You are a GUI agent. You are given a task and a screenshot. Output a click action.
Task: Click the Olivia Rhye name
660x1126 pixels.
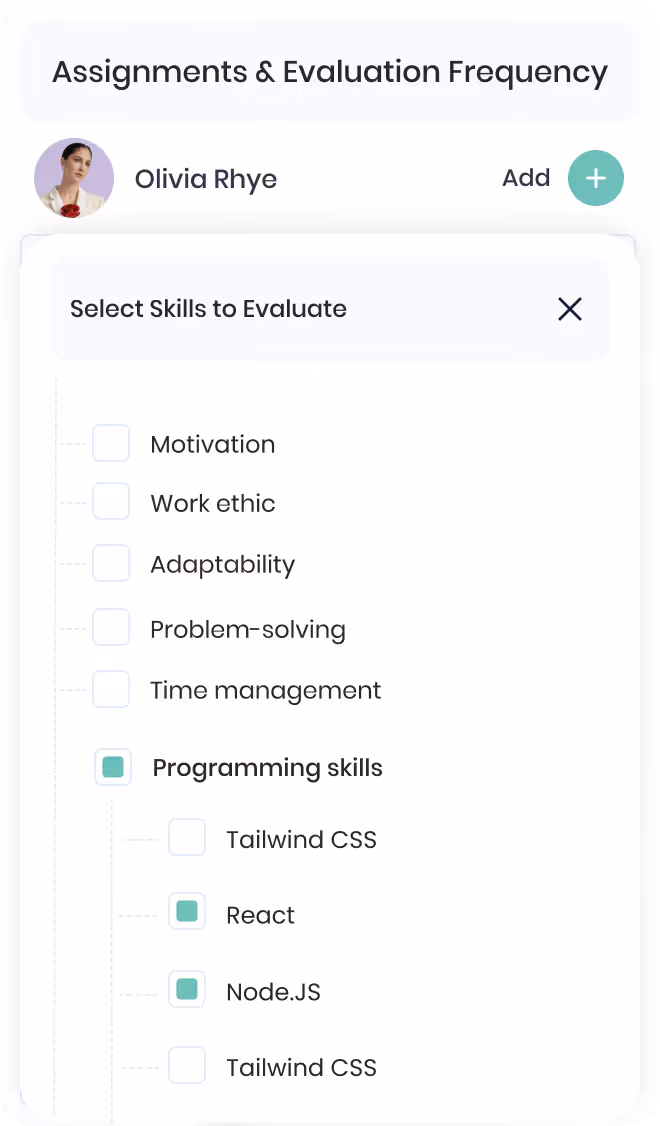point(206,179)
